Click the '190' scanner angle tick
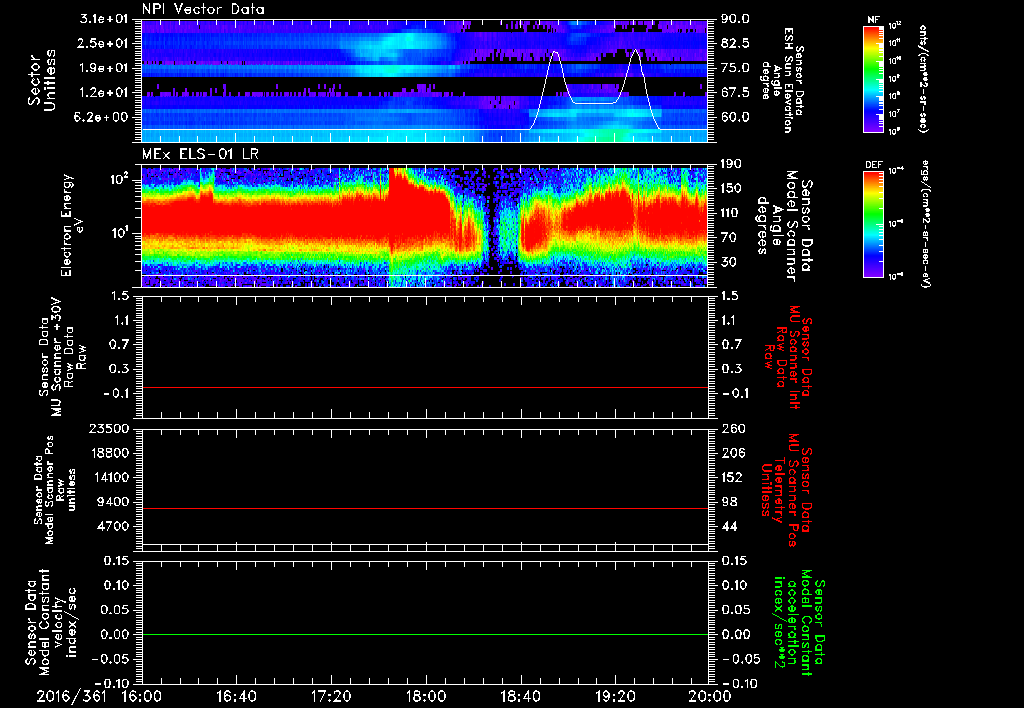Screen dimensions: 1024x708 point(731,164)
